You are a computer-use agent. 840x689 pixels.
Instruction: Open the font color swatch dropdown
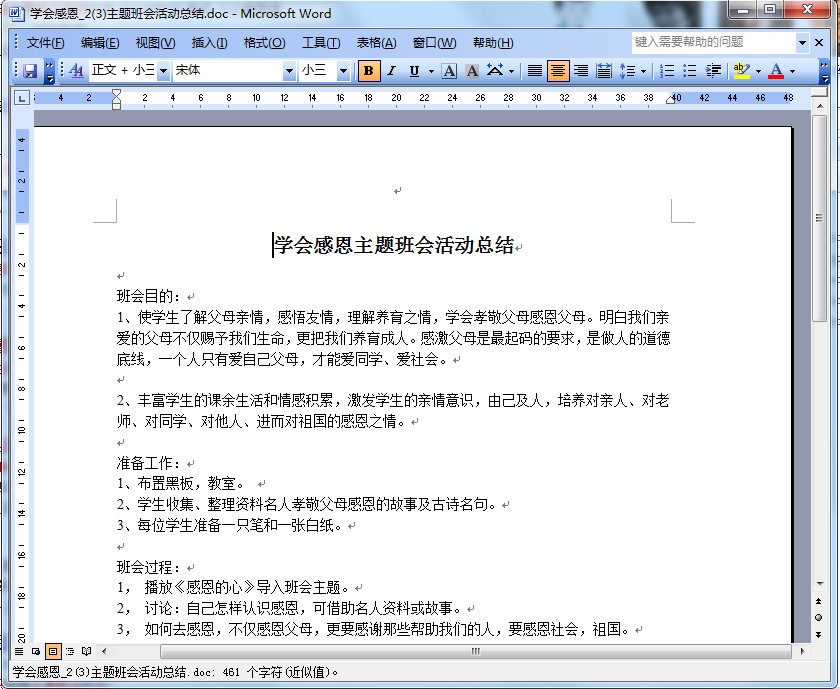tap(791, 71)
